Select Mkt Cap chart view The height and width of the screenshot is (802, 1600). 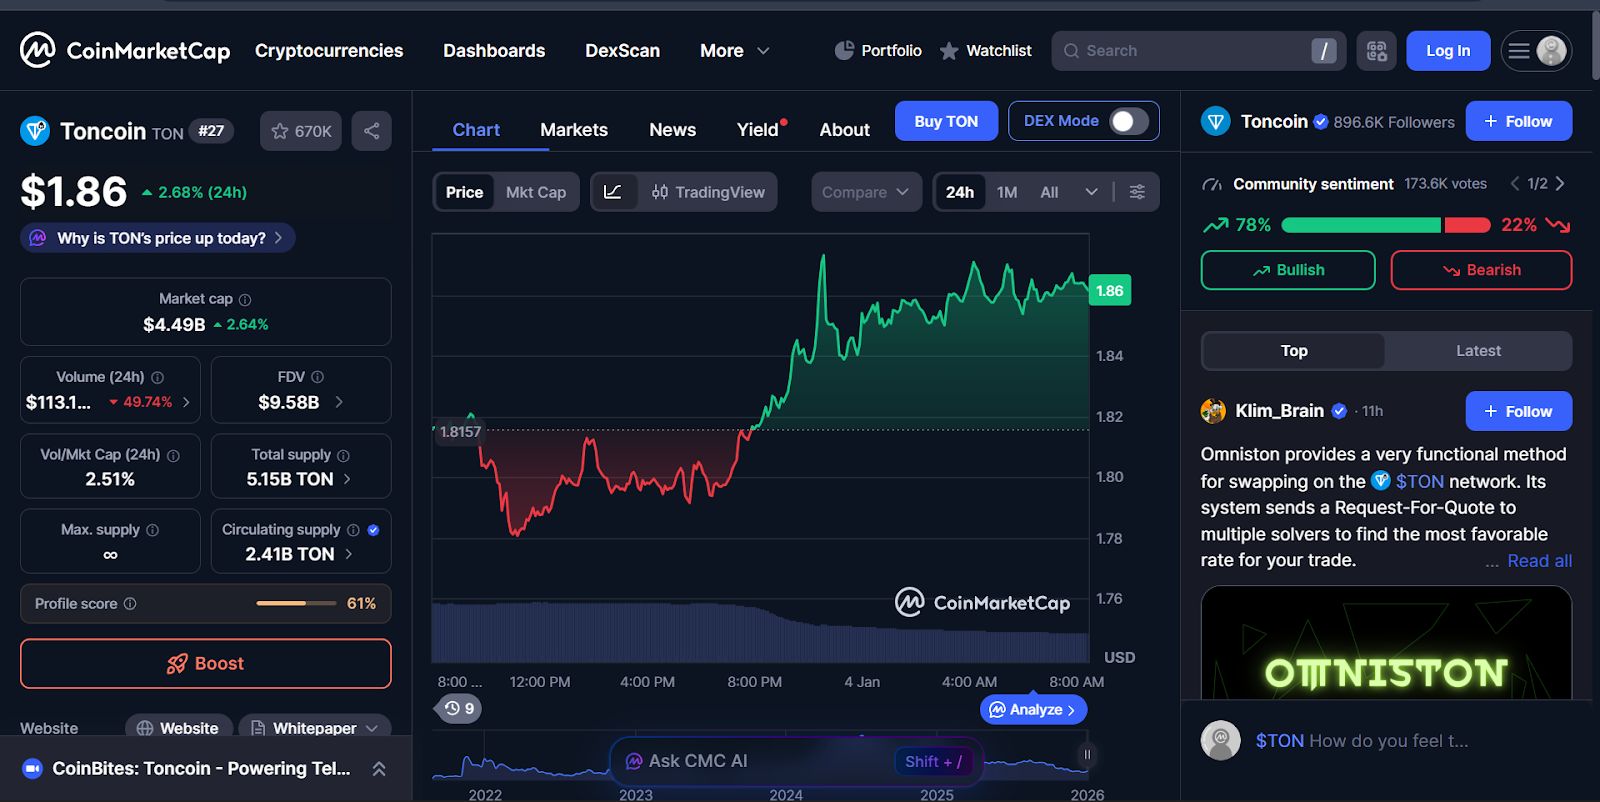click(x=536, y=192)
